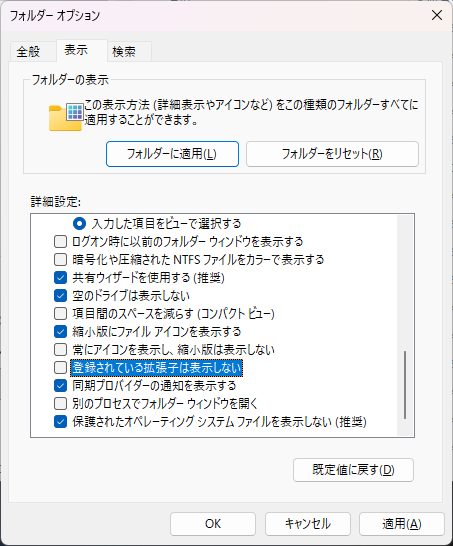Check 常にアイコンを表示し、縮小版は表示しない

click(x=60, y=350)
